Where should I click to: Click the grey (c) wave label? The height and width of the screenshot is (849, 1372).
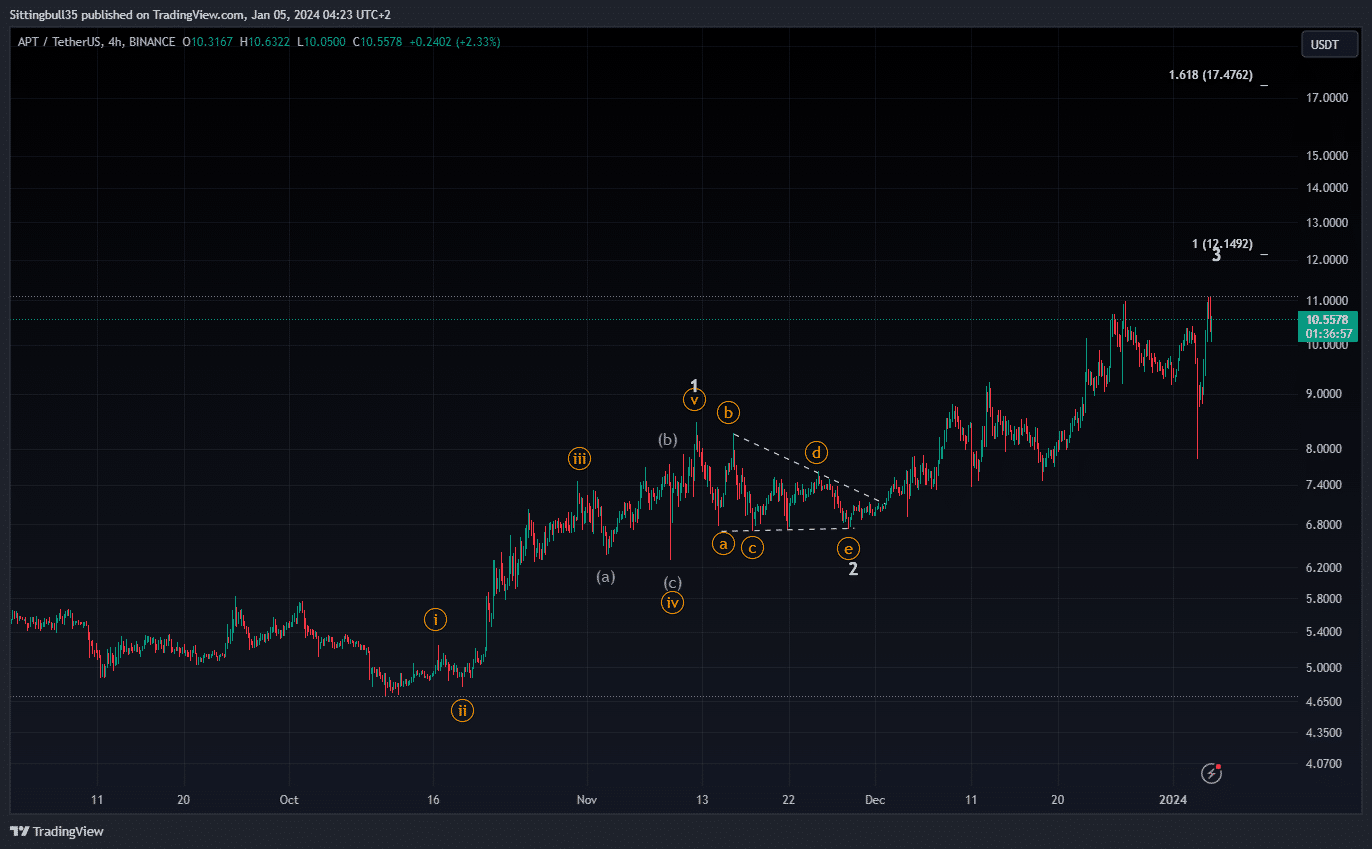(x=672, y=582)
